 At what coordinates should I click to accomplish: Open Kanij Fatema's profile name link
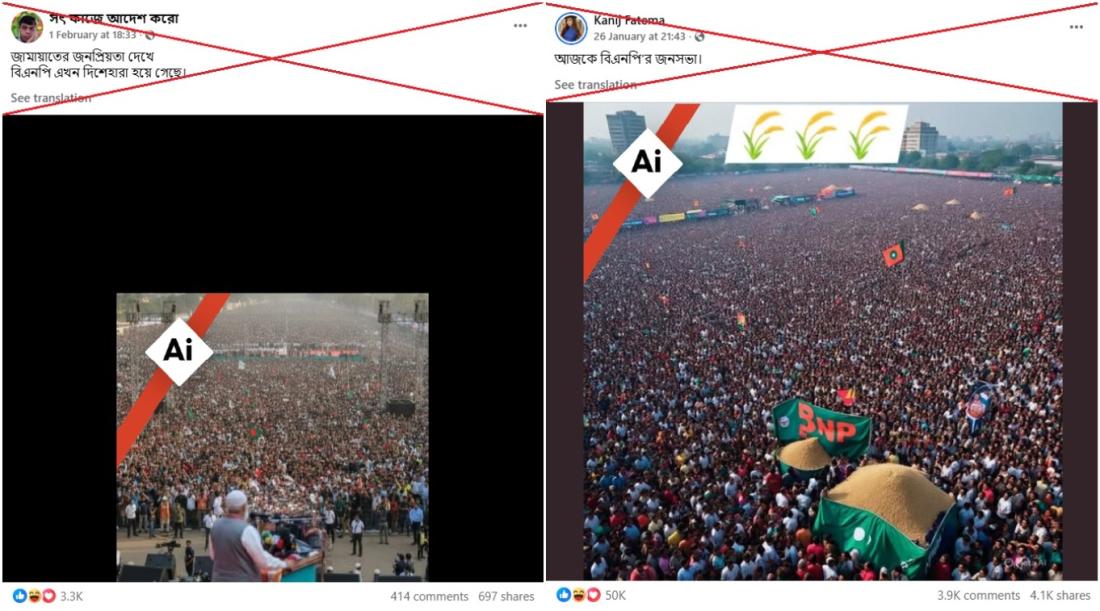(x=629, y=20)
